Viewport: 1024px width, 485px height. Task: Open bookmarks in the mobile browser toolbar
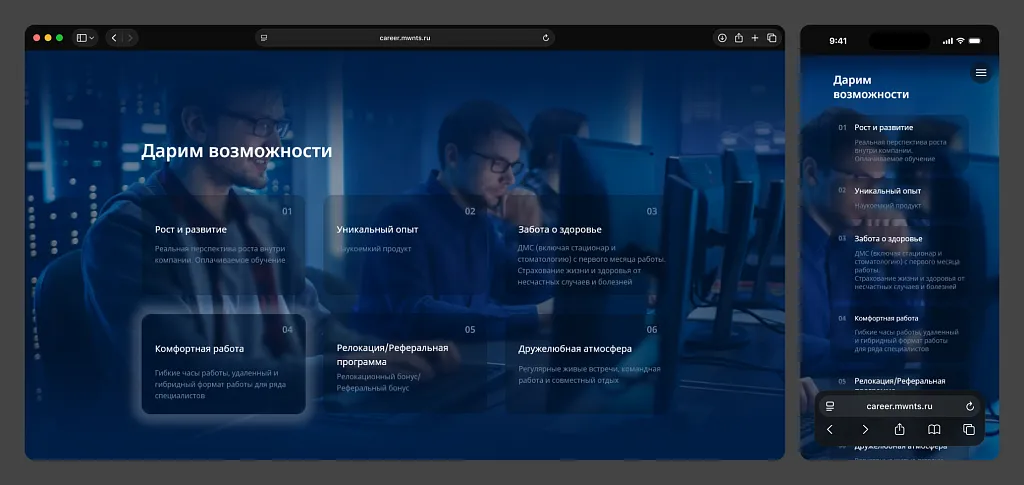[x=934, y=429]
